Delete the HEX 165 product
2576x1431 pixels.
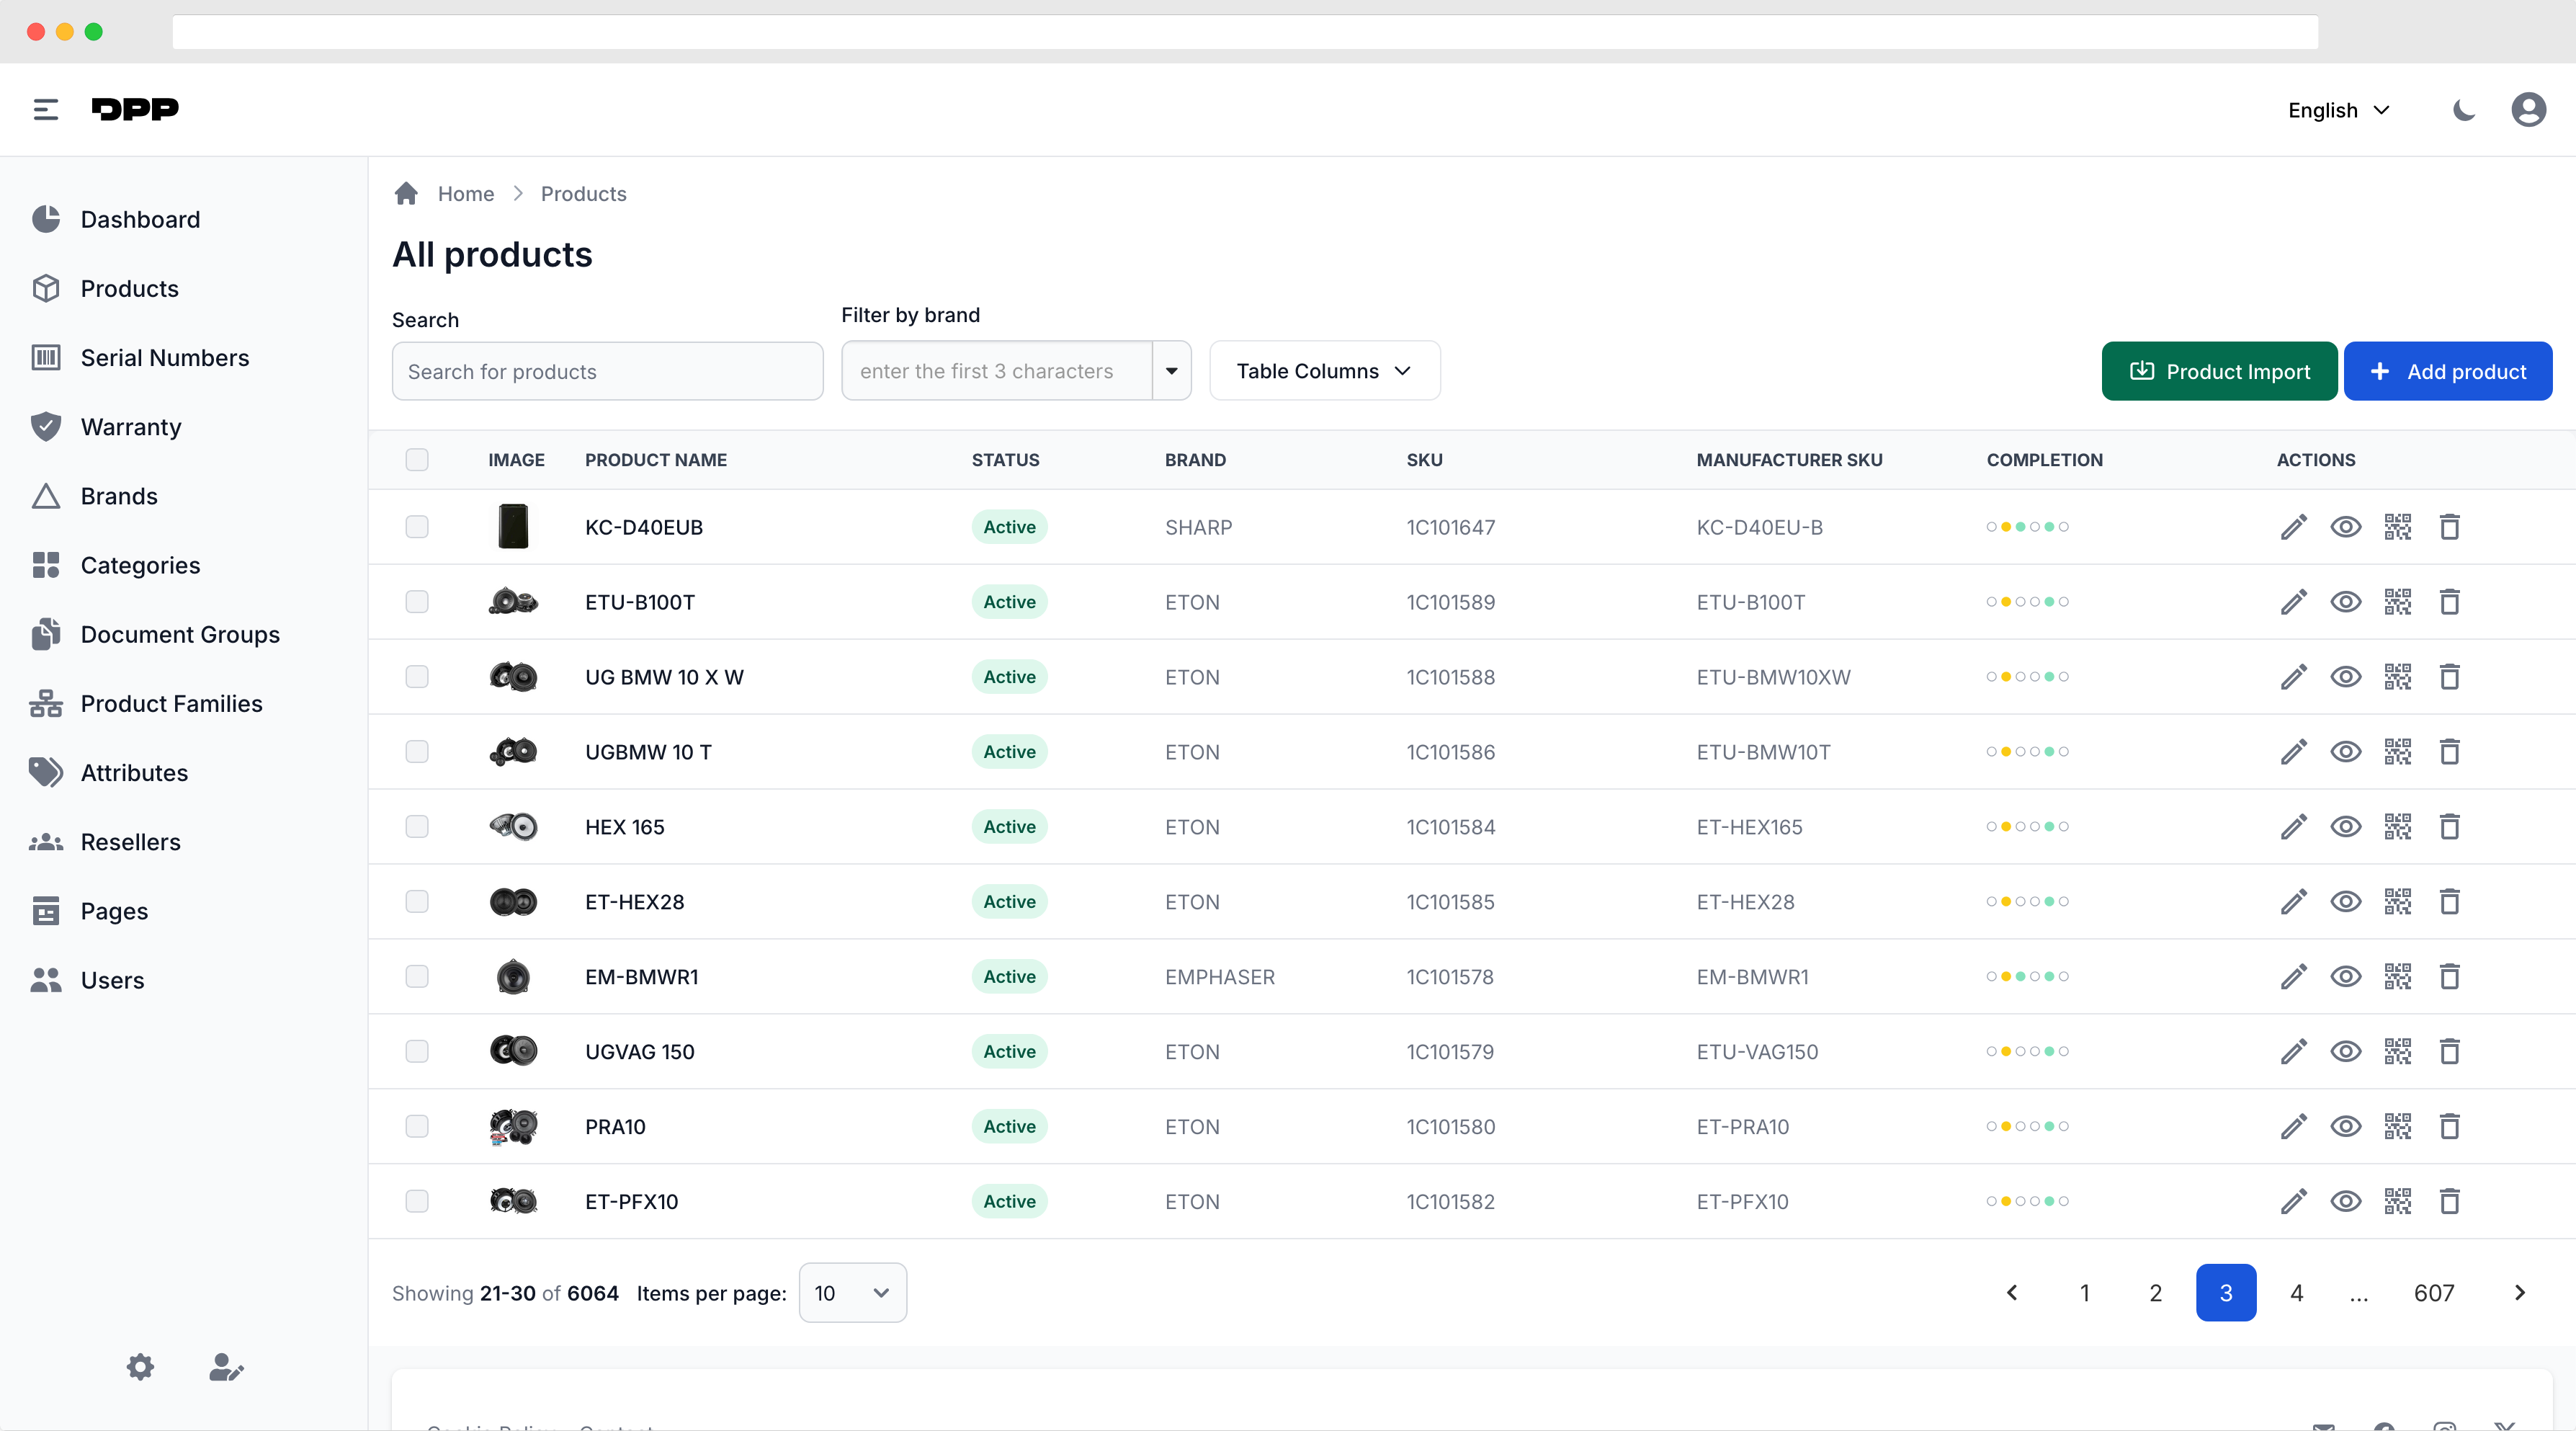(x=2449, y=827)
